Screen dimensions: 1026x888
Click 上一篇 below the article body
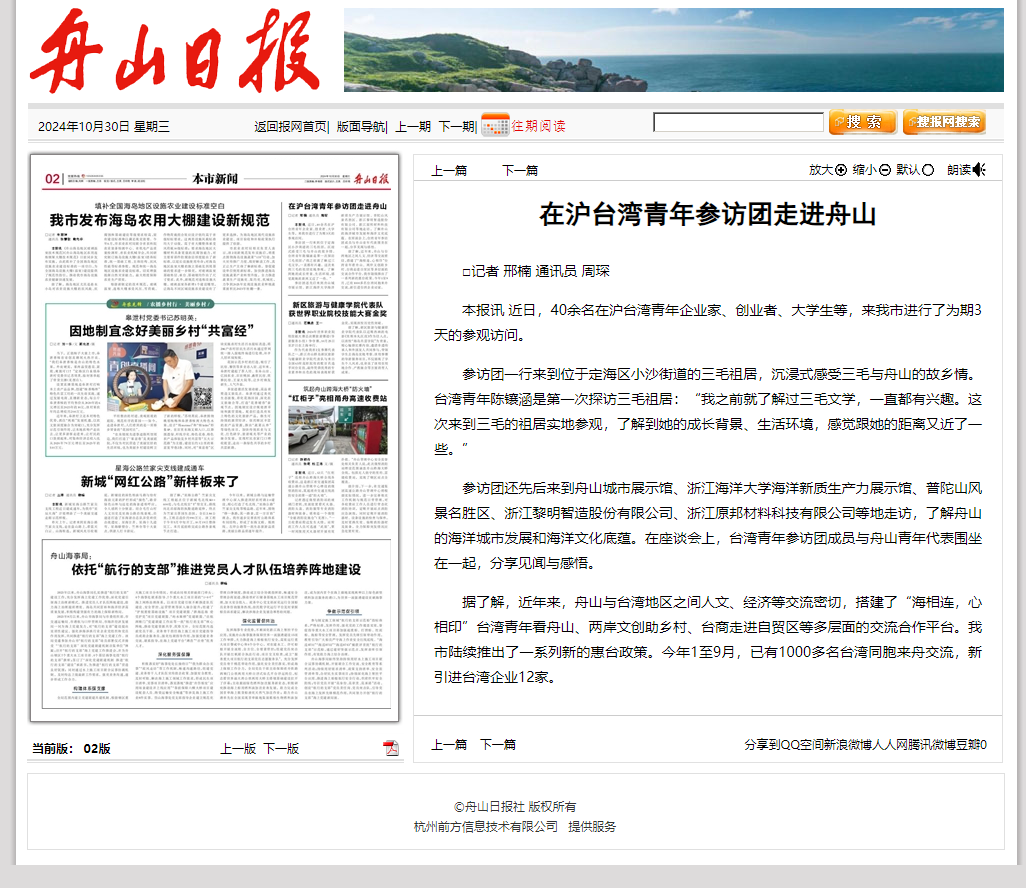tap(449, 745)
